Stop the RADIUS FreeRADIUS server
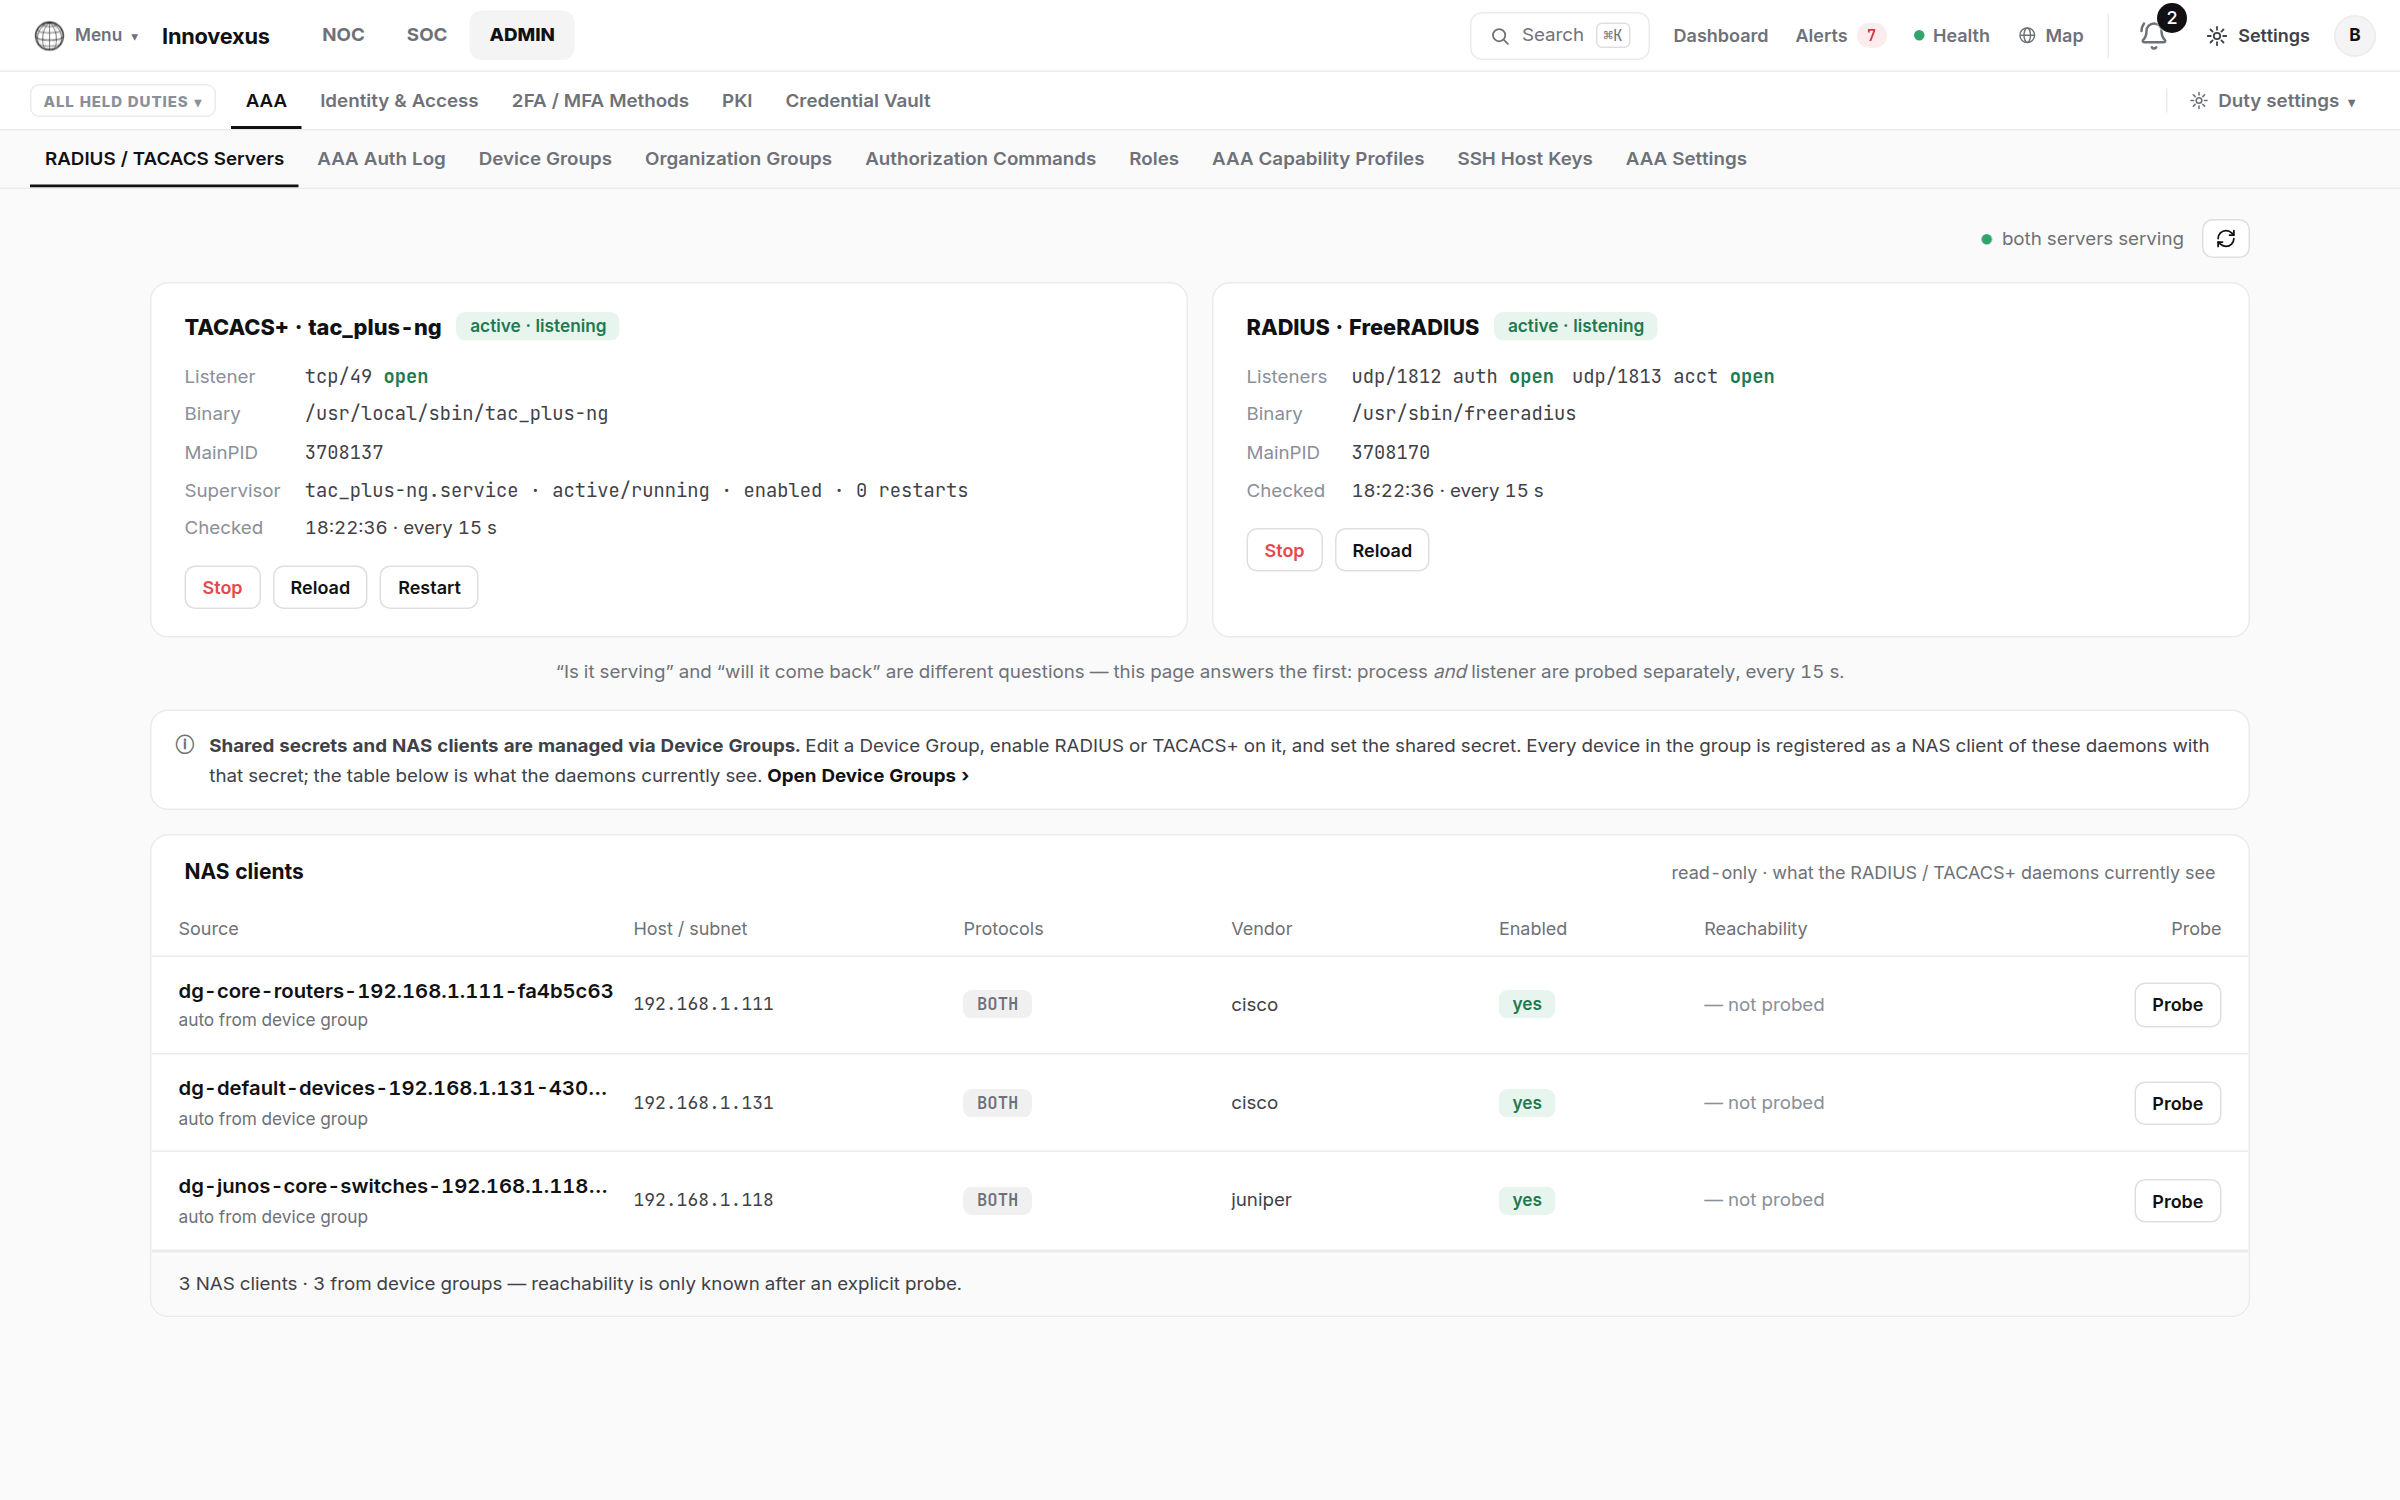The height and width of the screenshot is (1500, 2400). (1284, 551)
